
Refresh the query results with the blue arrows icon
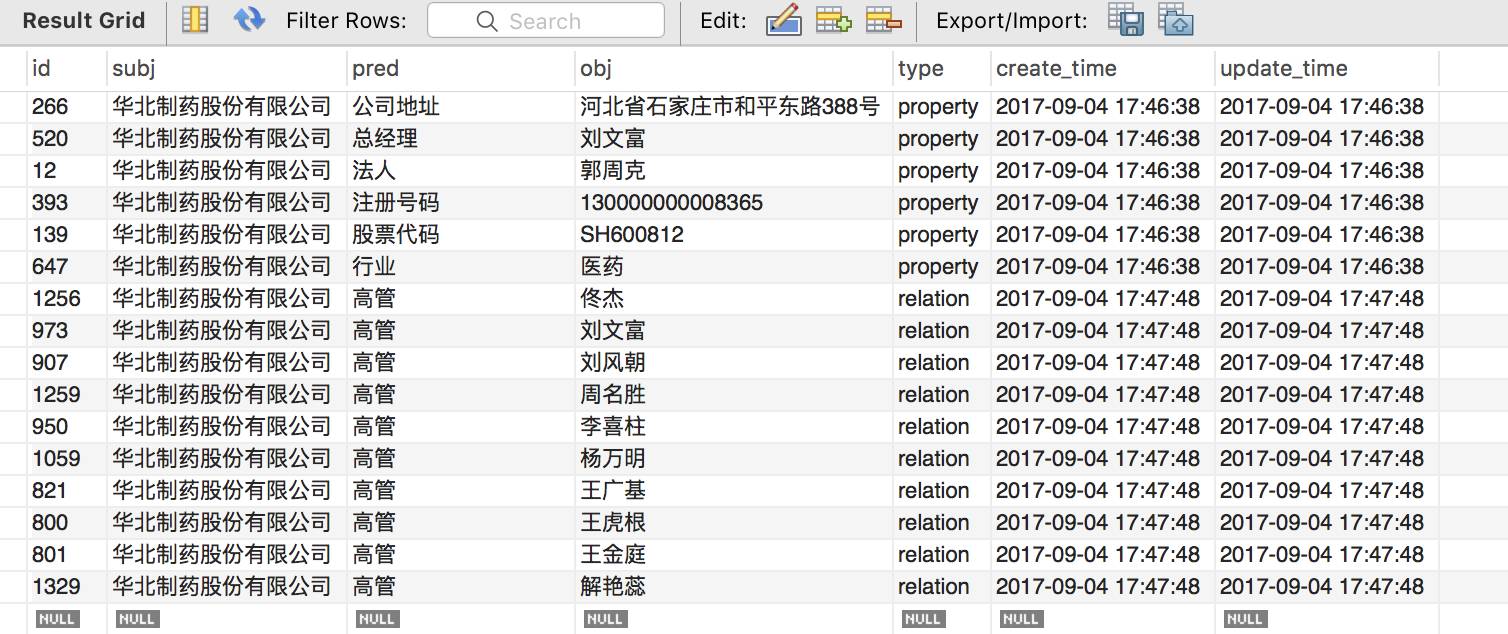click(x=249, y=20)
